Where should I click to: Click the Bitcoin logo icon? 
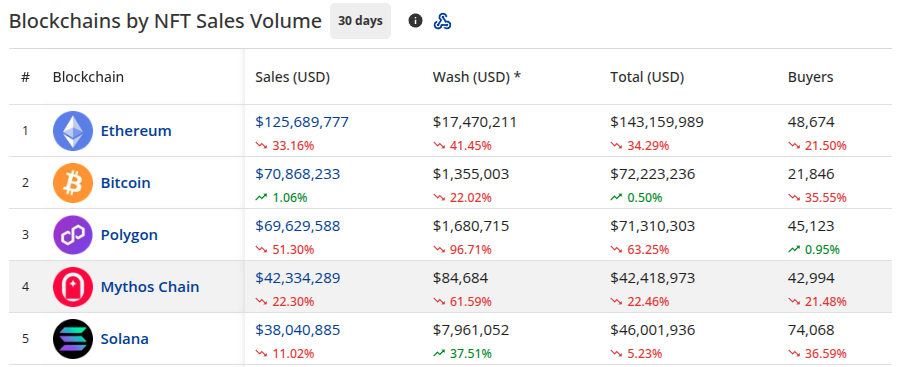pyautogui.click(x=73, y=183)
